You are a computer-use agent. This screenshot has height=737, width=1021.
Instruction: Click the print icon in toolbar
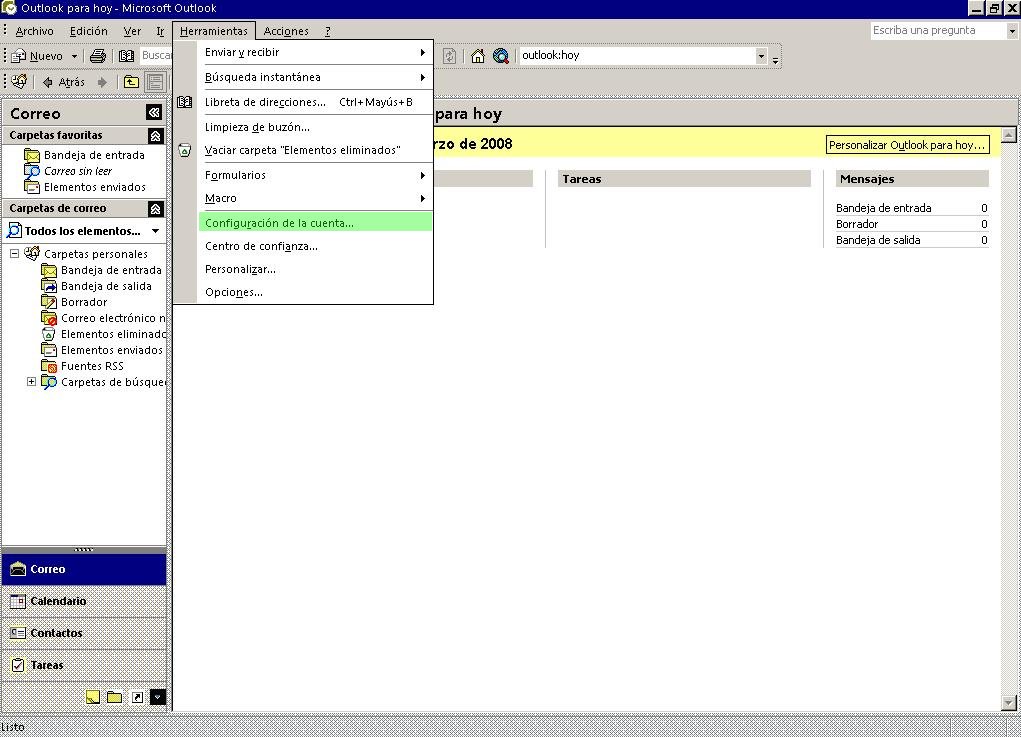tap(98, 56)
